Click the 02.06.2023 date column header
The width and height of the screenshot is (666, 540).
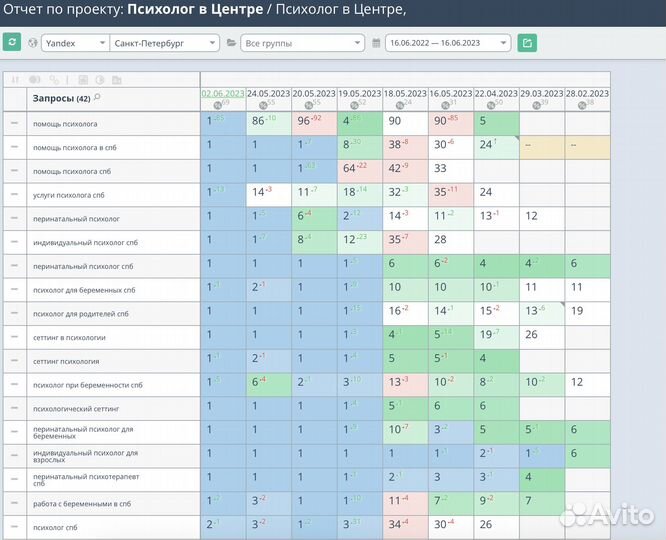222,93
